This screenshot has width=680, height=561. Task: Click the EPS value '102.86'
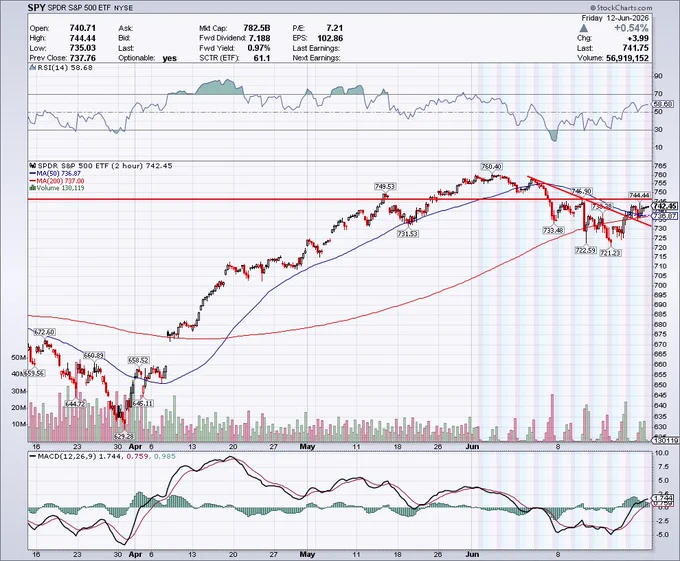(330, 38)
